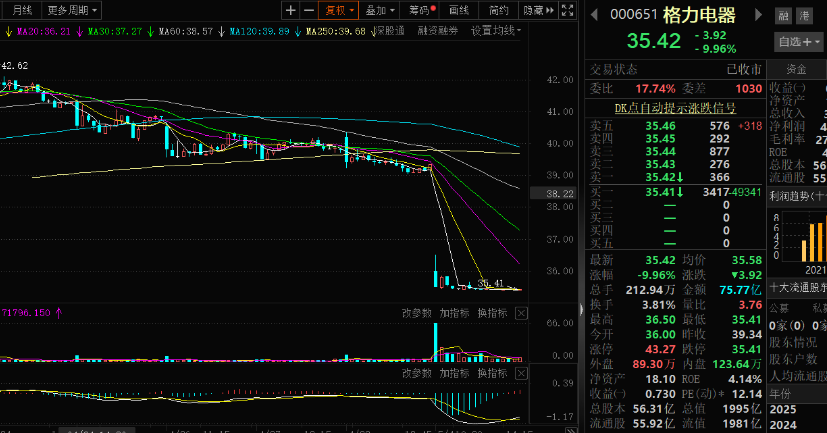Open the DK点自动提示涨跌信号 link
The height and width of the screenshot is (433, 827).
[674, 107]
